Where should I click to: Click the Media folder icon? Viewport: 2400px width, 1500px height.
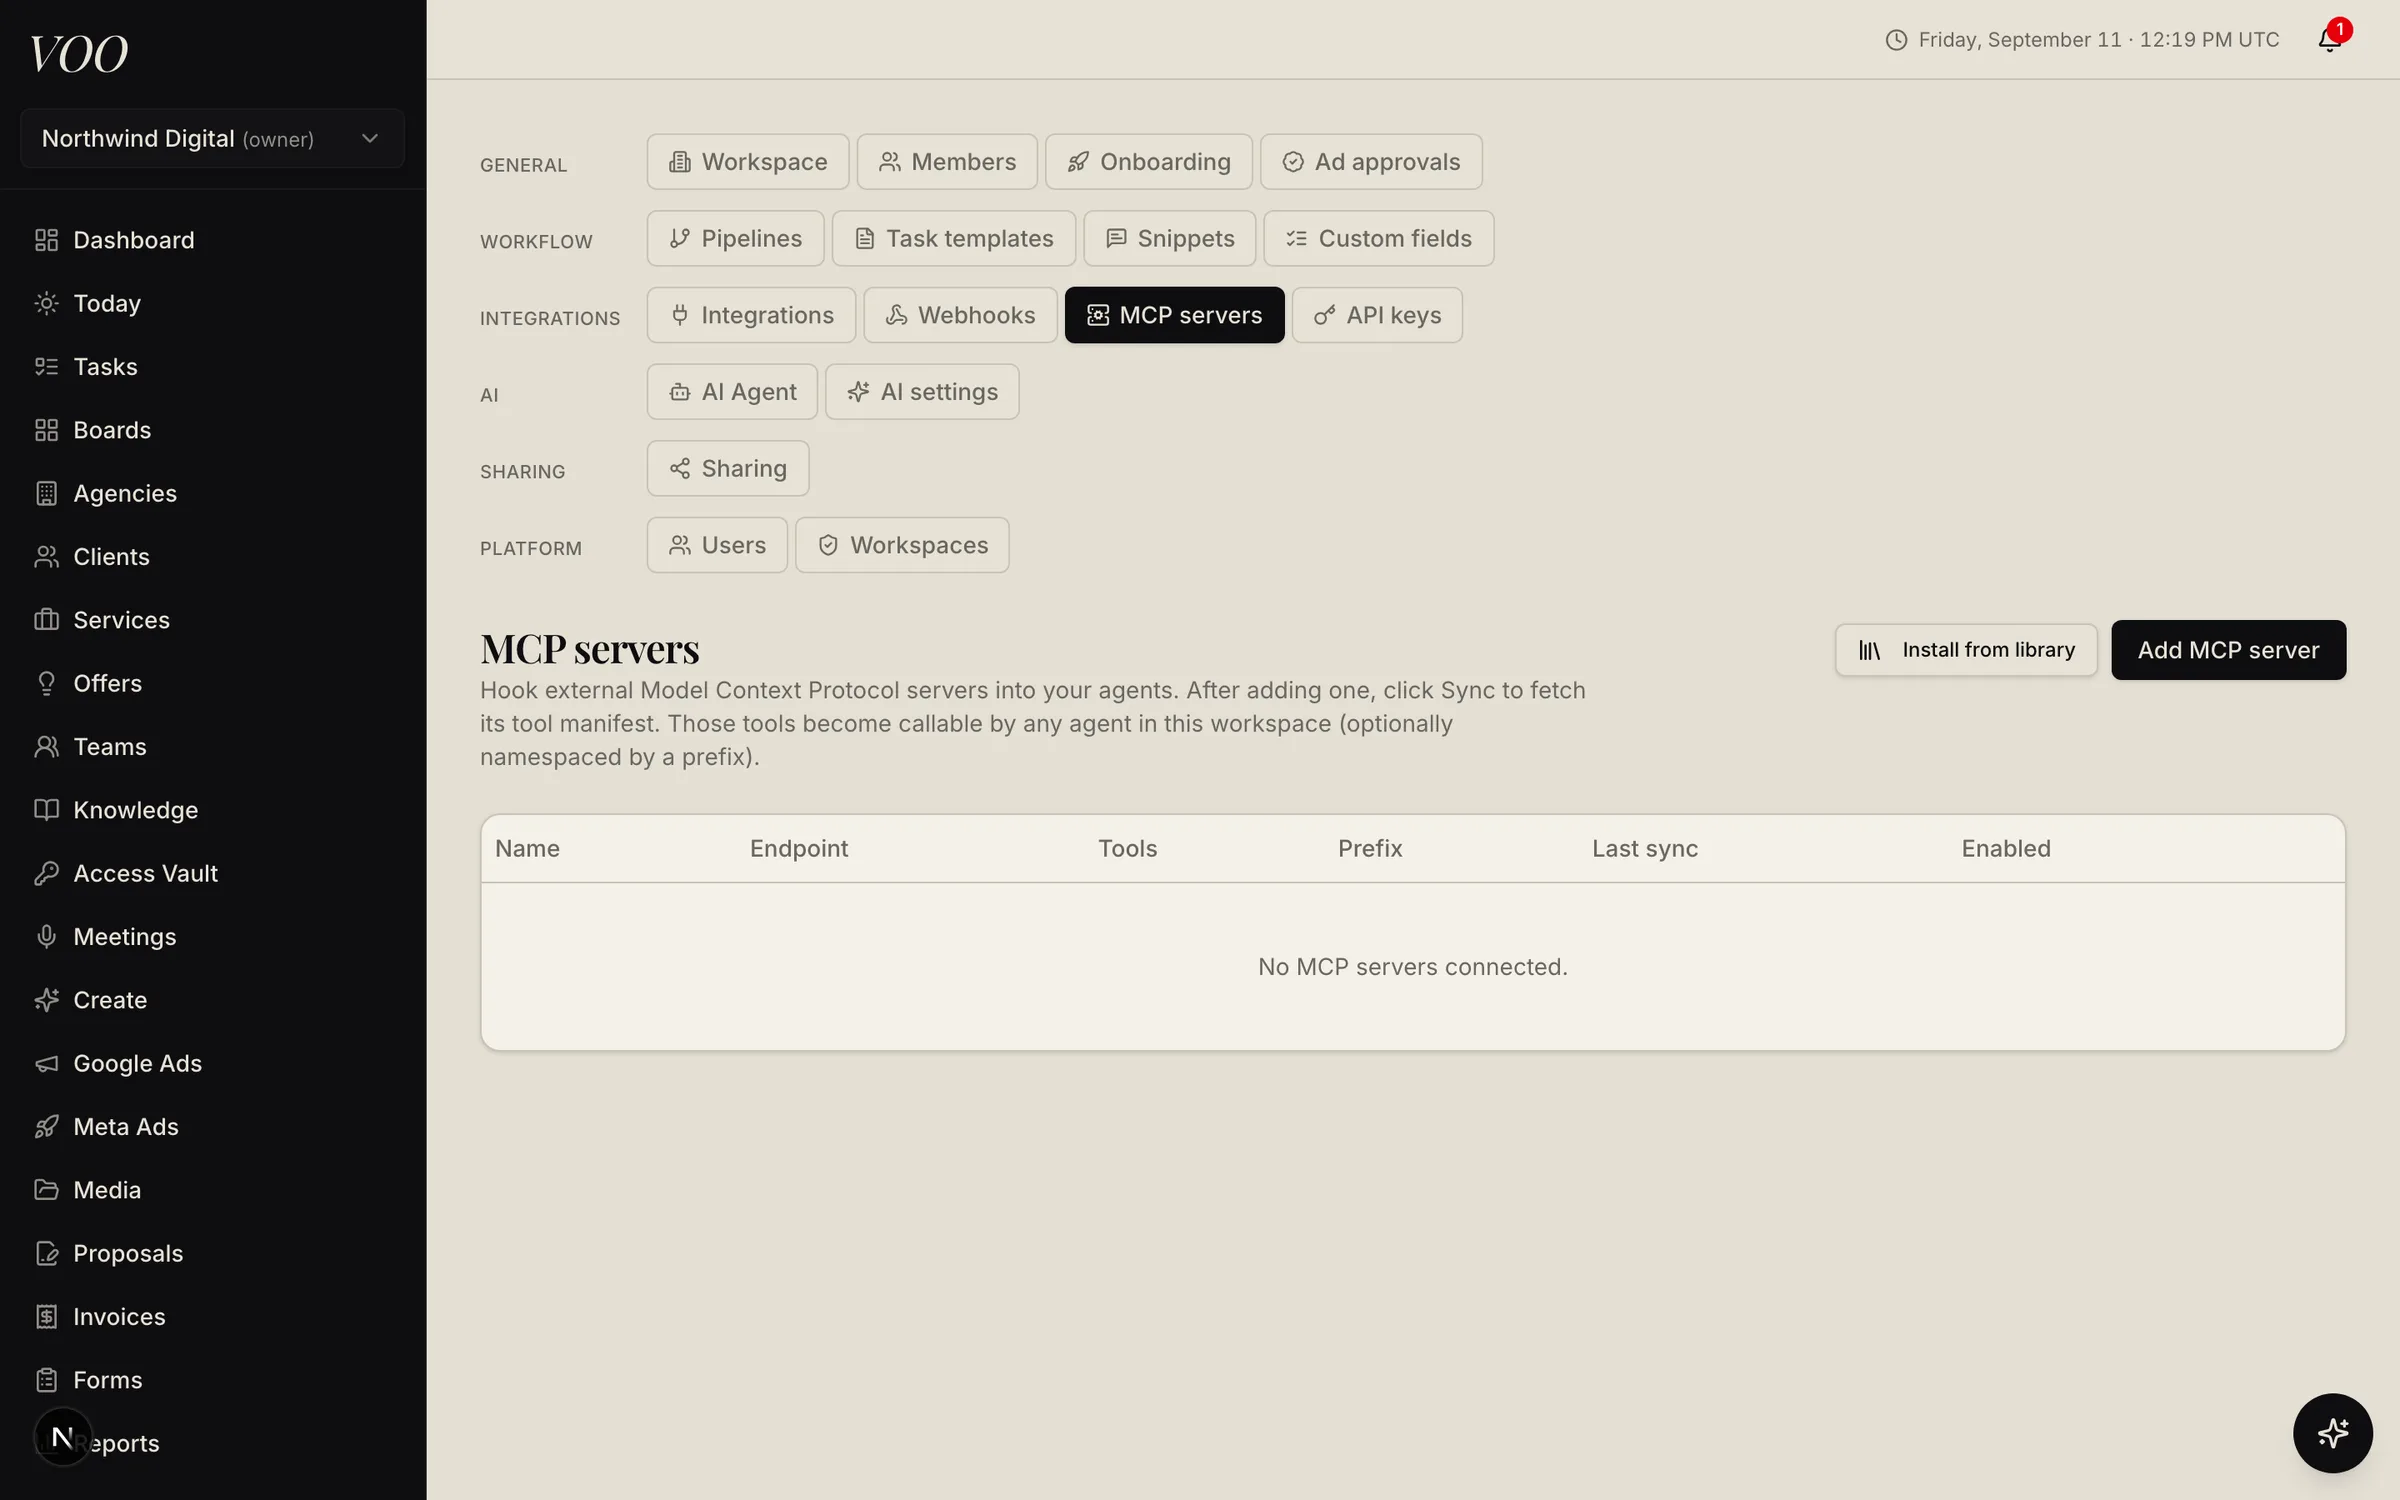click(46, 1190)
